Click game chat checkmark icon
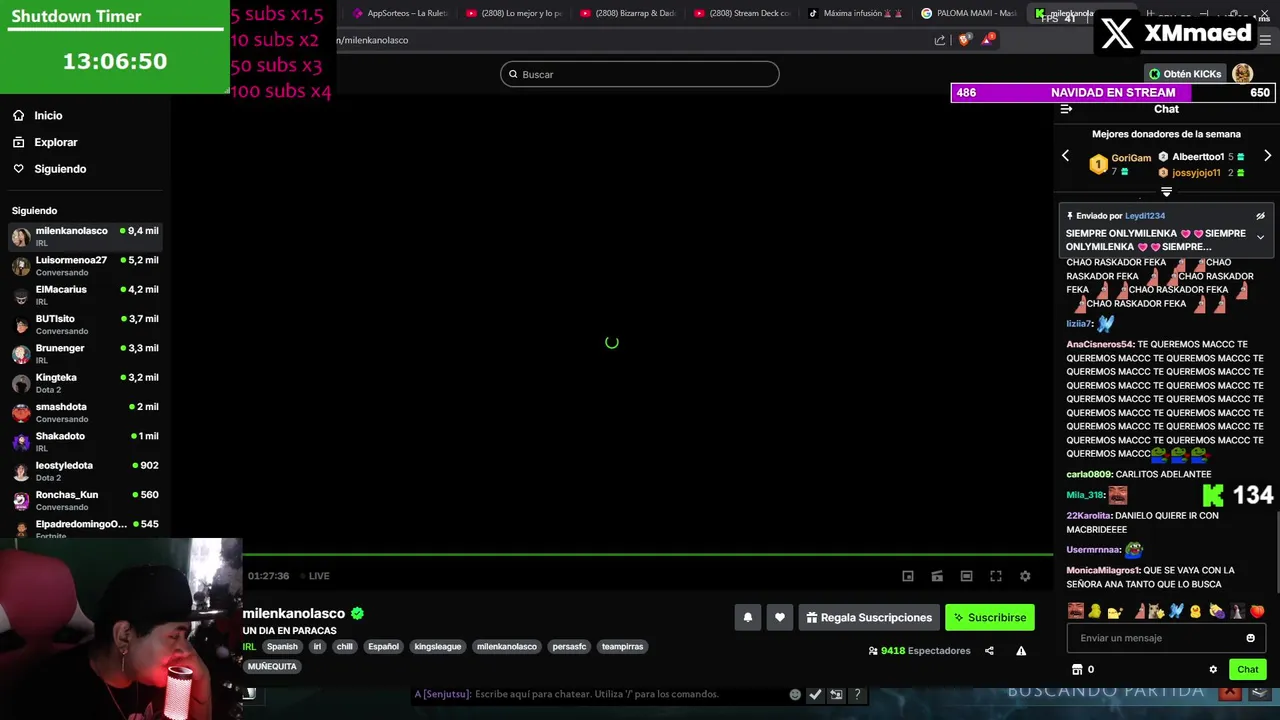Image resolution: width=1280 pixels, height=720 pixels. [815, 694]
